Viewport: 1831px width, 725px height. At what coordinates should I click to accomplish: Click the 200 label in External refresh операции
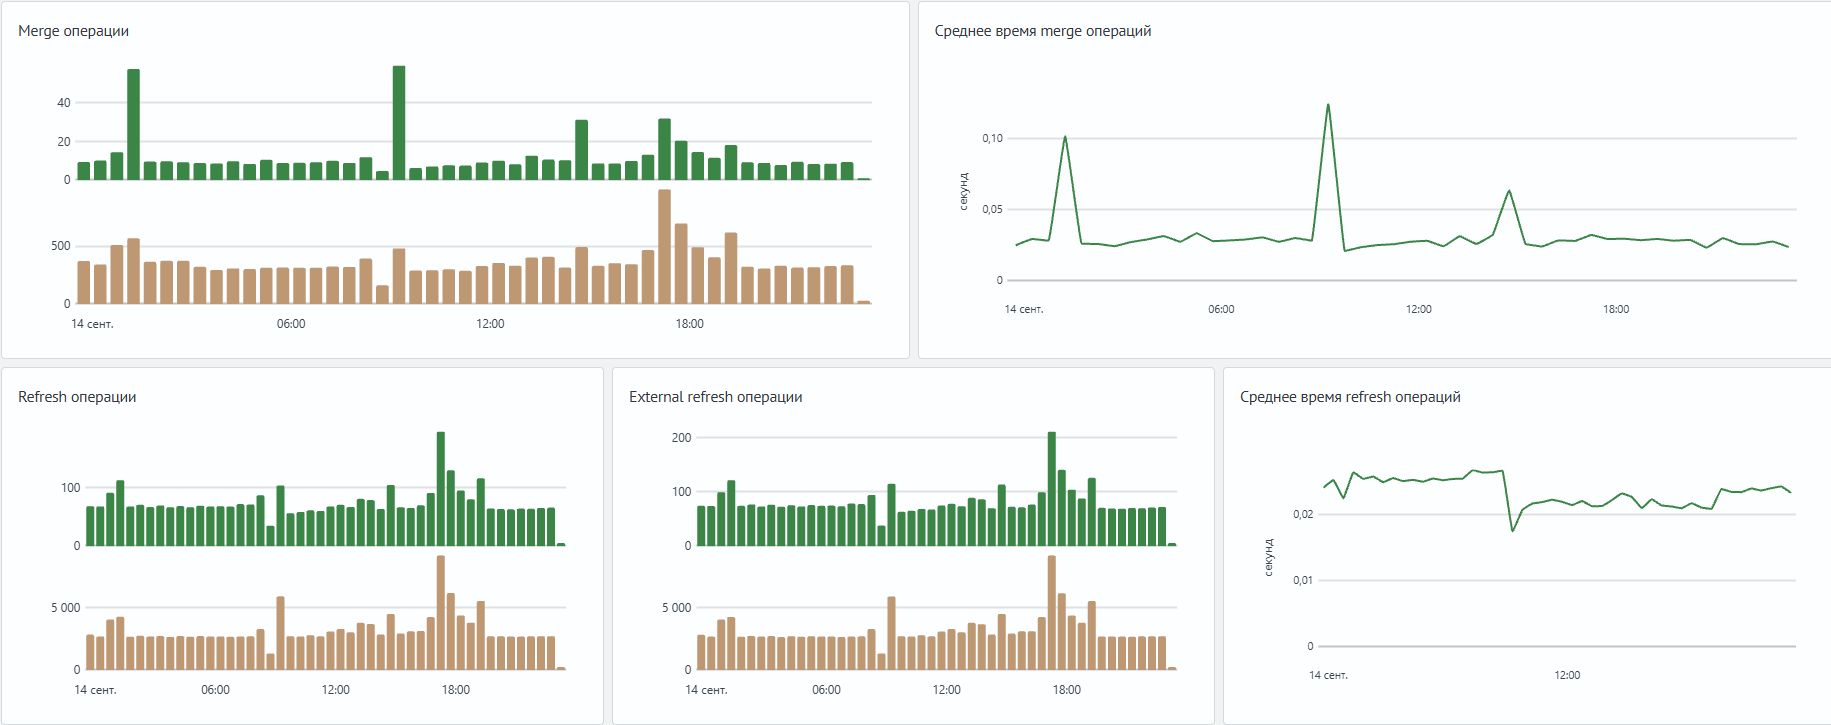click(681, 438)
